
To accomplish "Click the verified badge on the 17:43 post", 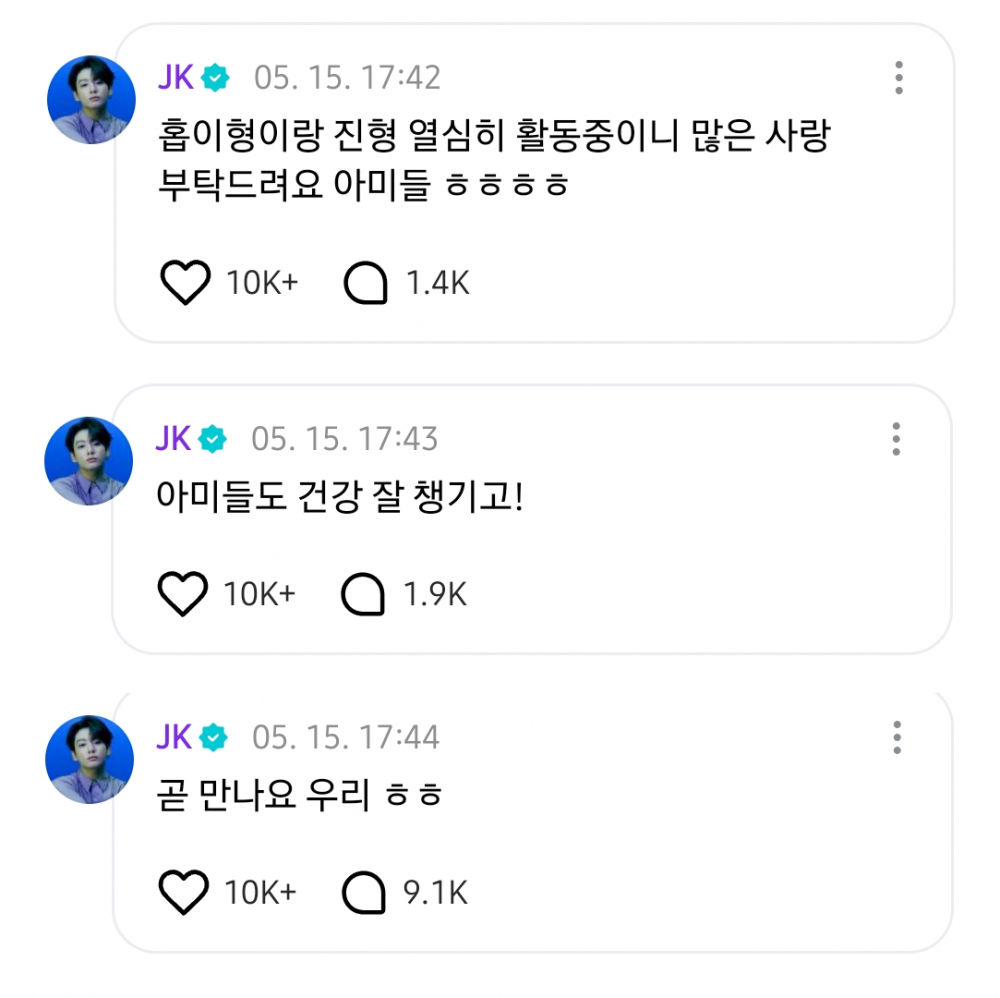I will click(214, 439).
